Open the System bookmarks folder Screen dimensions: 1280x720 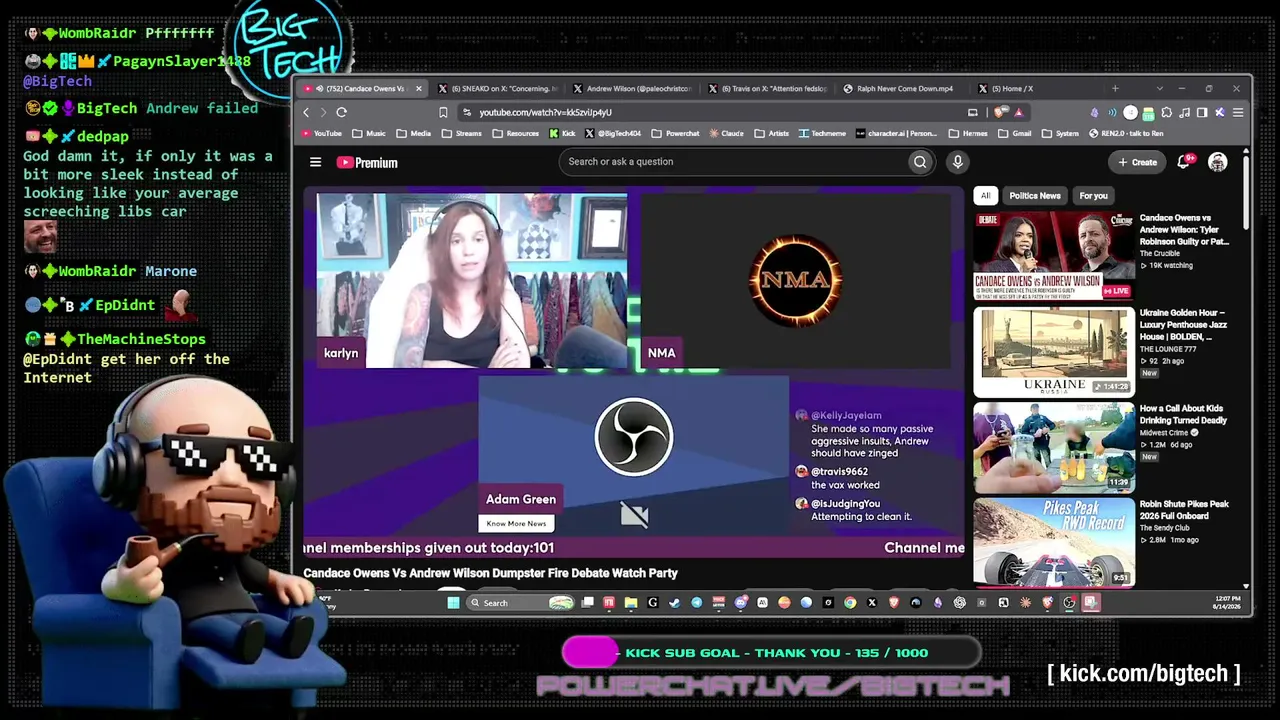click(1059, 133)
